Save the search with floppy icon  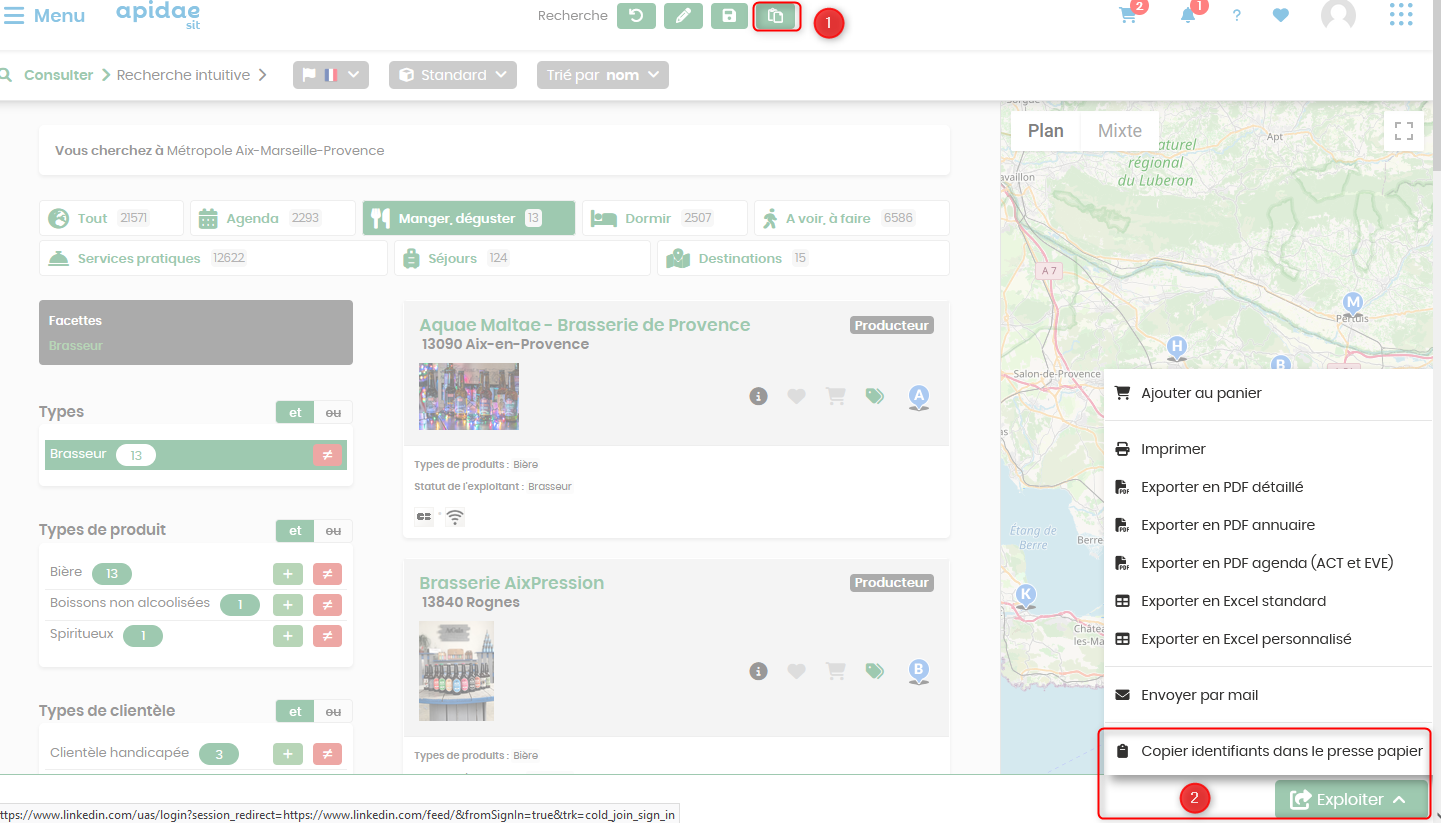tap(729, 16)
